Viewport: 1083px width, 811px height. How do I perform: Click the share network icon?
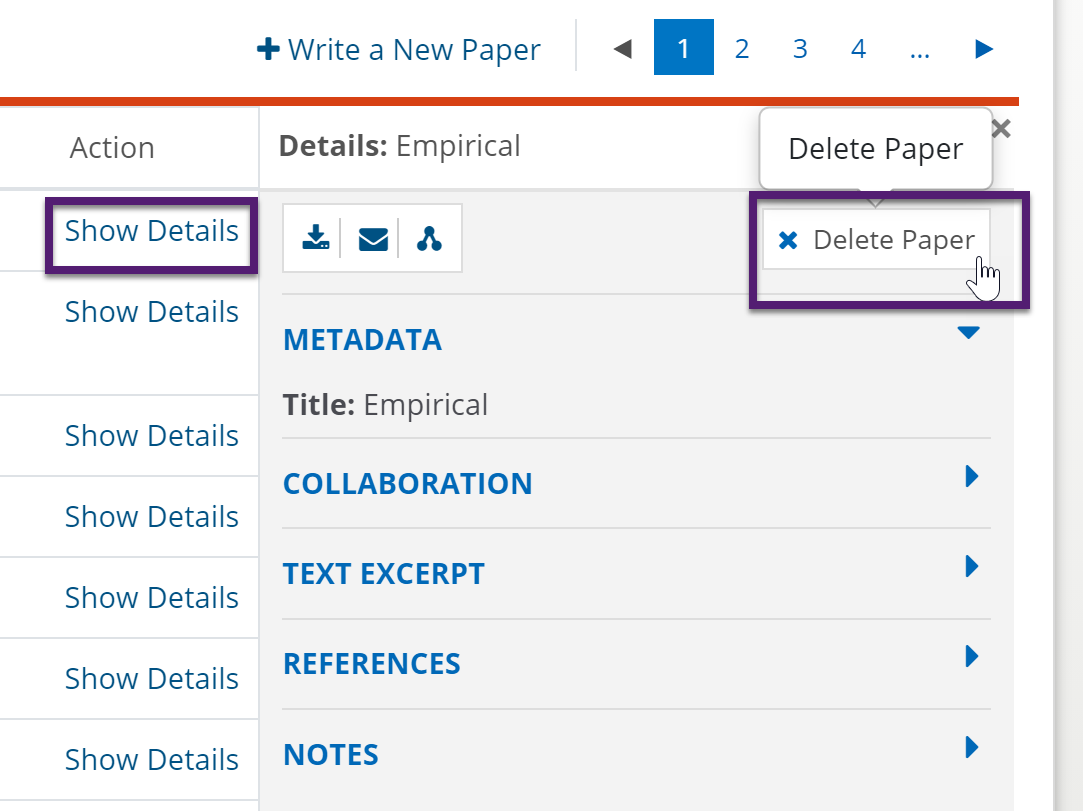(x=428, y=238)
